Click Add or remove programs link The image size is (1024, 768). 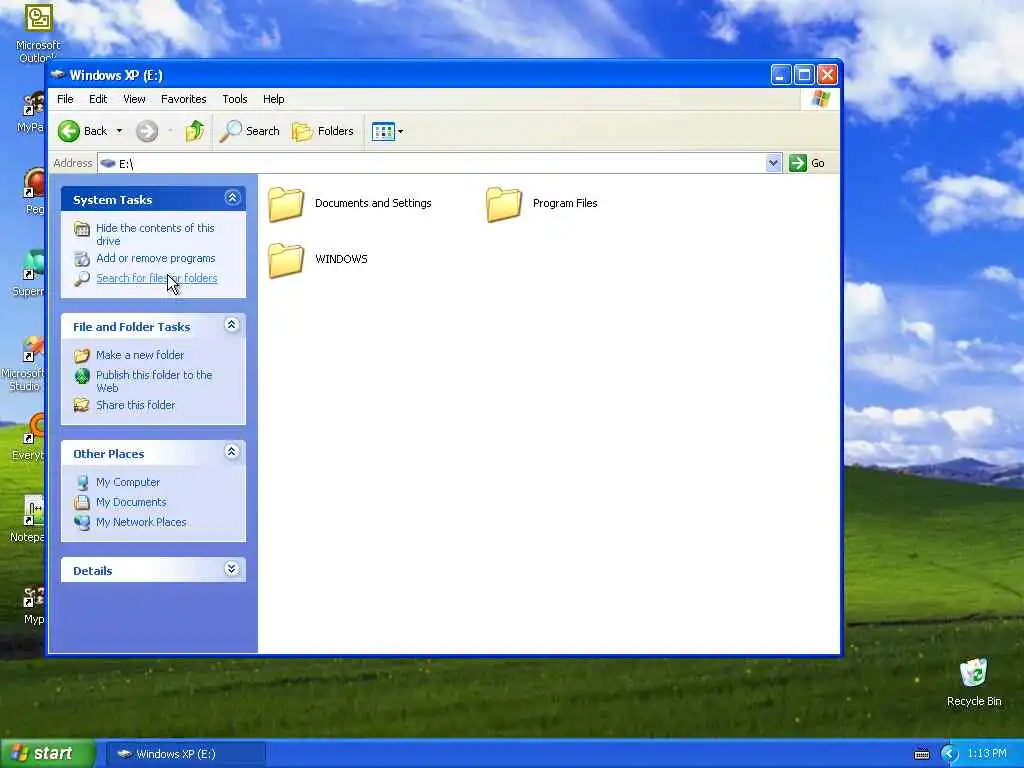(155, 259)
